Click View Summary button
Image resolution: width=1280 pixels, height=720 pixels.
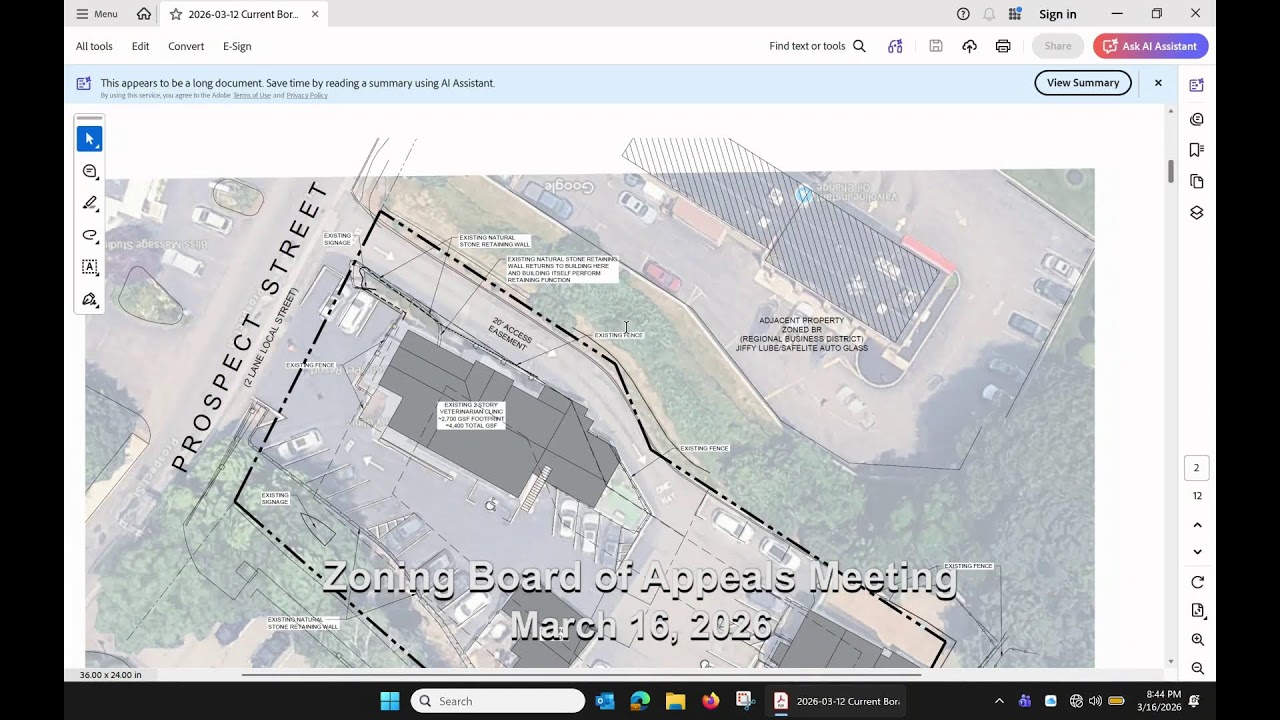coord(1083,83)
